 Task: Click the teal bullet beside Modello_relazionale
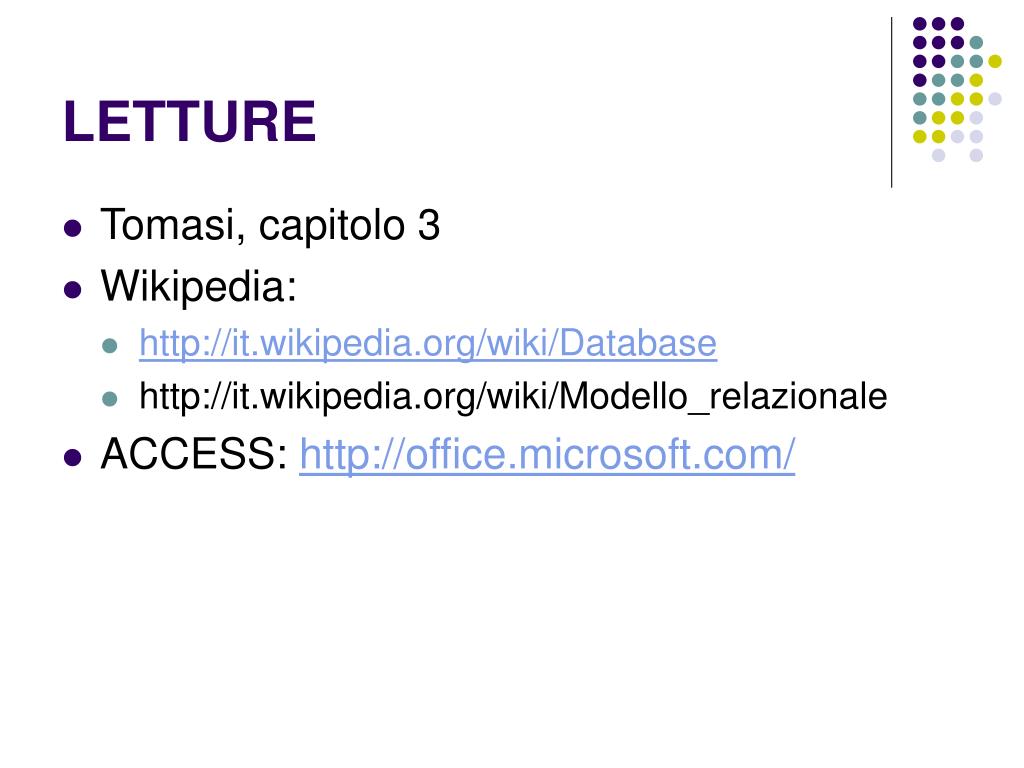tap(110, 398)
